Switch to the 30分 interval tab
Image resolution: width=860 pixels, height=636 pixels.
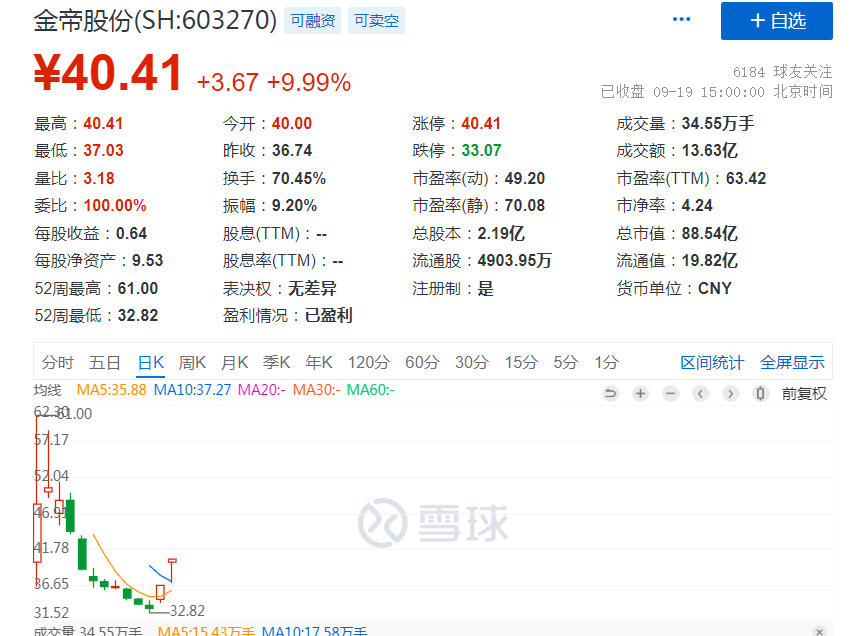click(472, 362)
